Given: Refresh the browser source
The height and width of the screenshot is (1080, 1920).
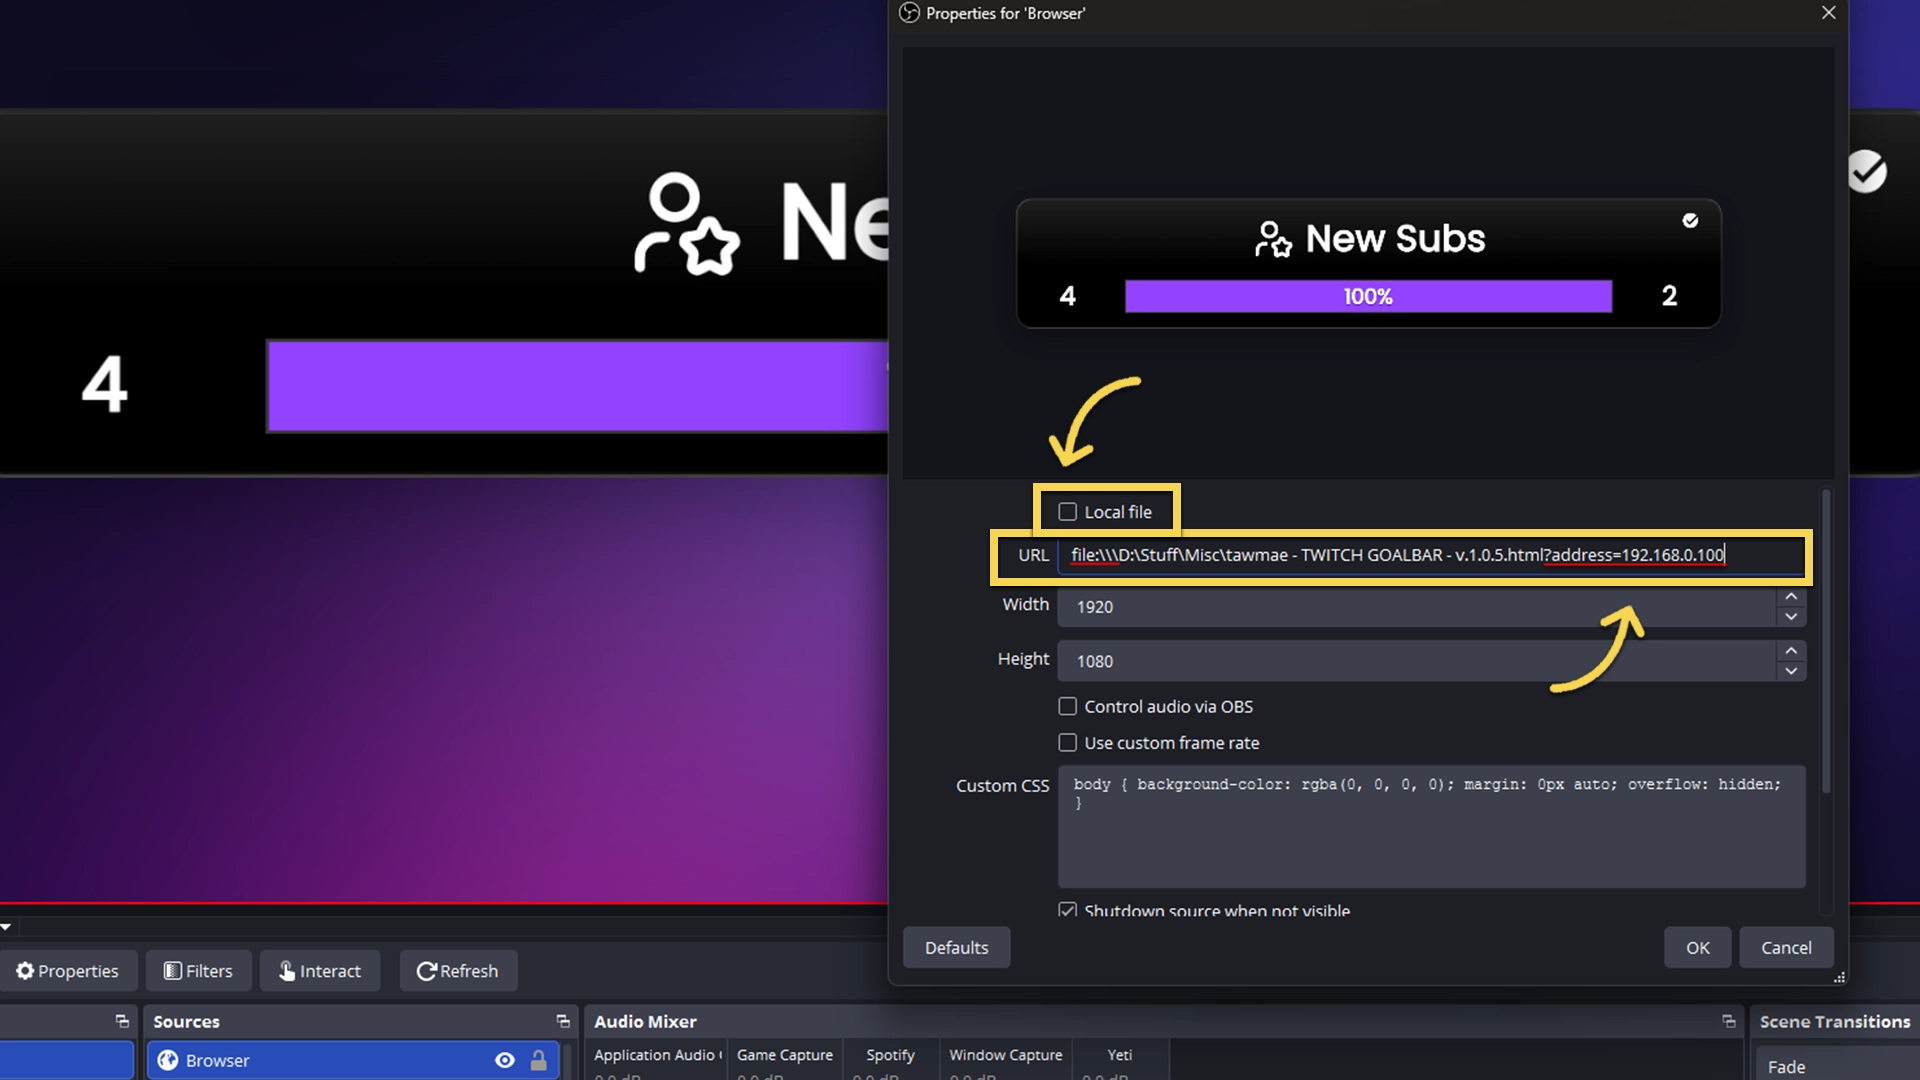Looking at the screenshot, I should coord(458,971).
